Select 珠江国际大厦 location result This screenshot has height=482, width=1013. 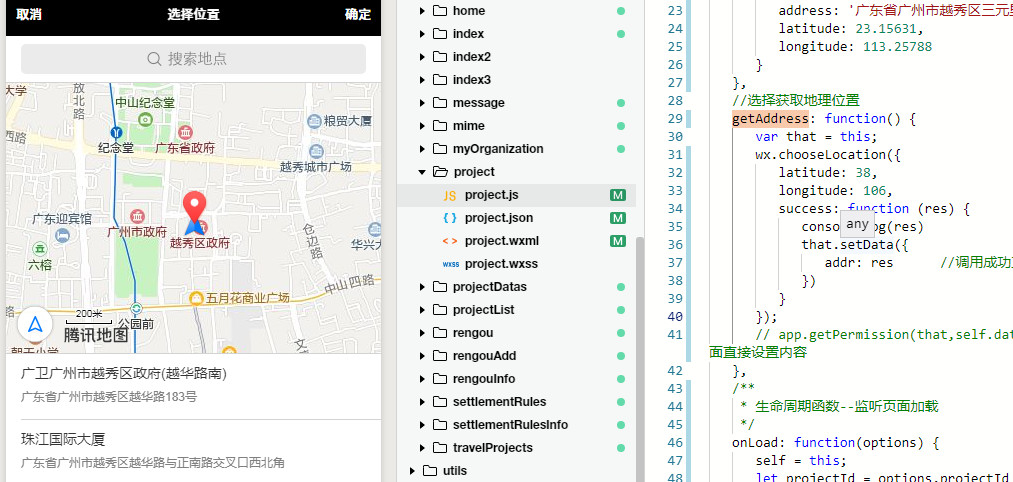tap(193, 451)
